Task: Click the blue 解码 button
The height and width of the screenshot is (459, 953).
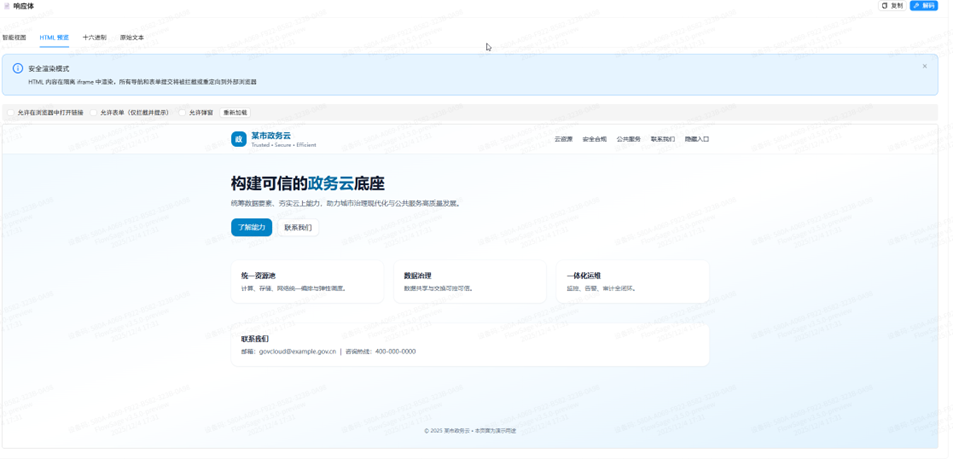Action: coord(924,5)
